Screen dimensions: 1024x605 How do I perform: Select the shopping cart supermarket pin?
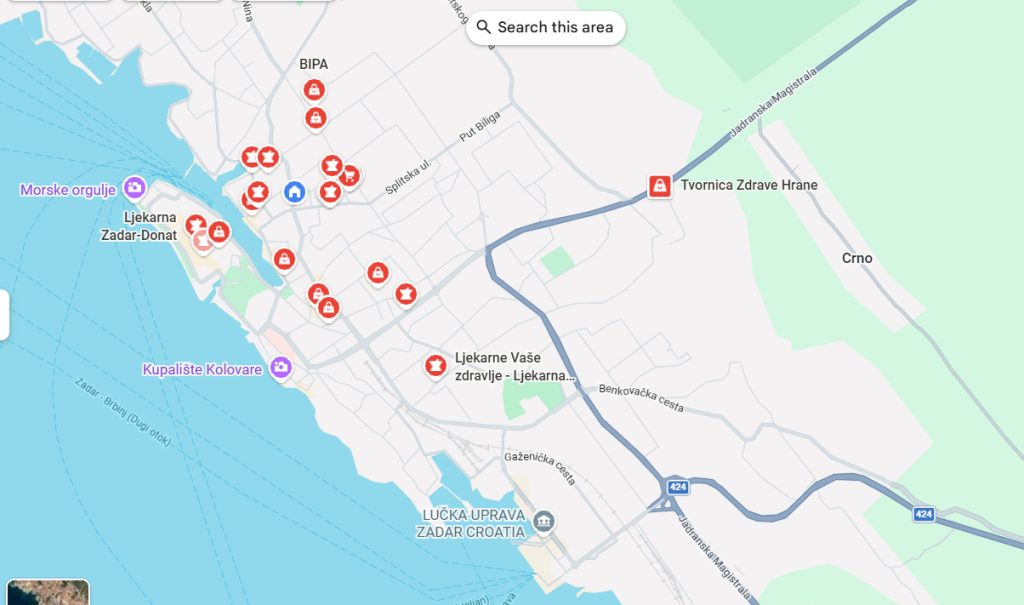tap(351, 176)
